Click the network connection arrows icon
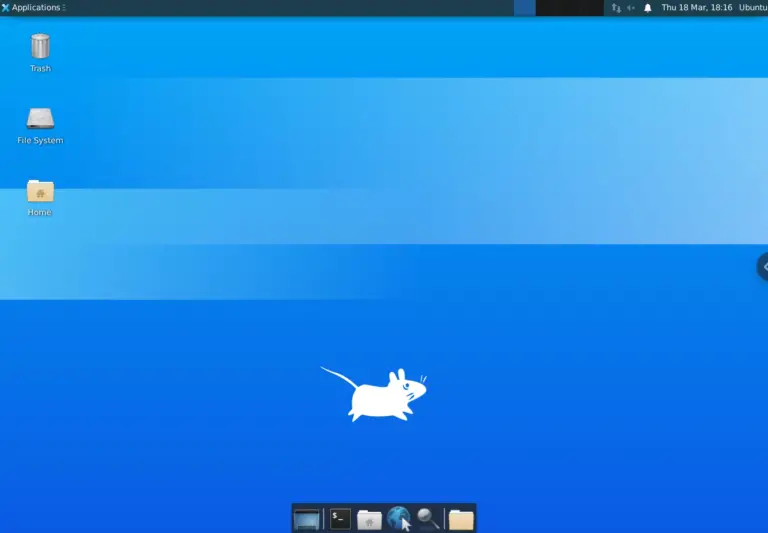 tap(616, 7)
